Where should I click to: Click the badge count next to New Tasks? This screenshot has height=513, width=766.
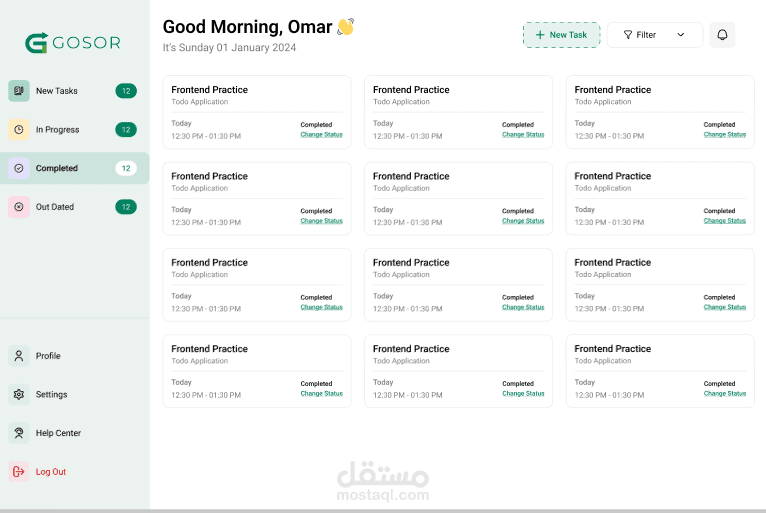click(126, 91)
